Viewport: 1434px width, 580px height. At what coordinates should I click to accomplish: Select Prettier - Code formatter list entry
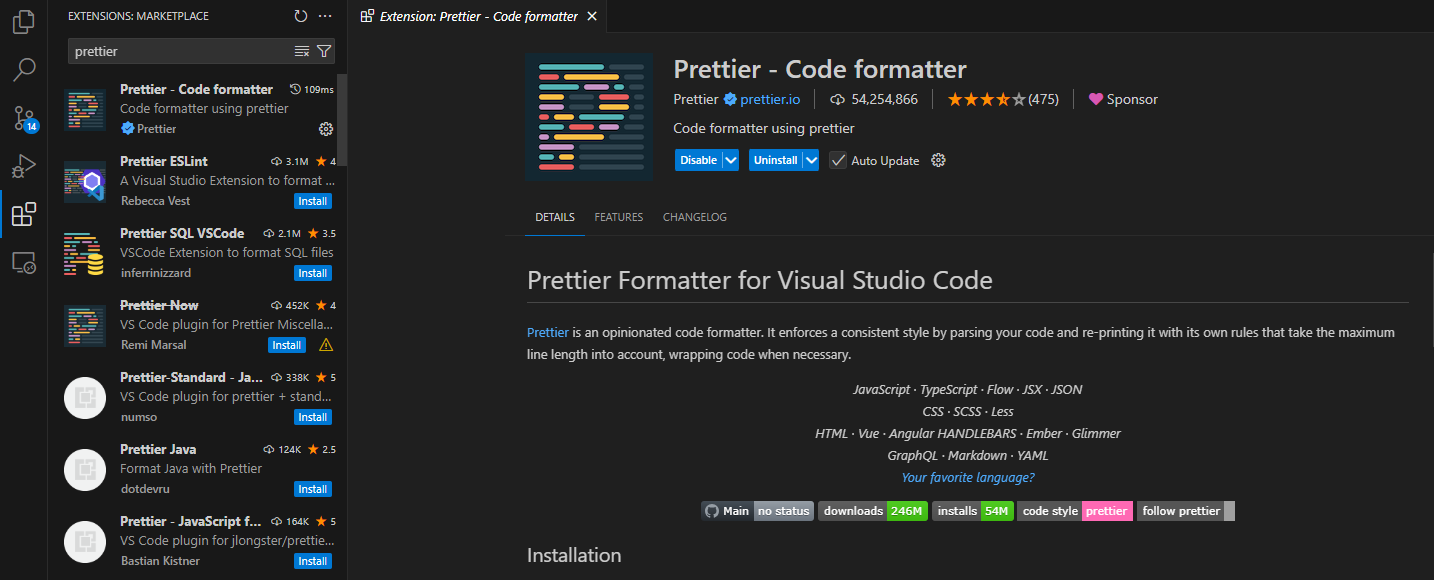click(200, 109)
